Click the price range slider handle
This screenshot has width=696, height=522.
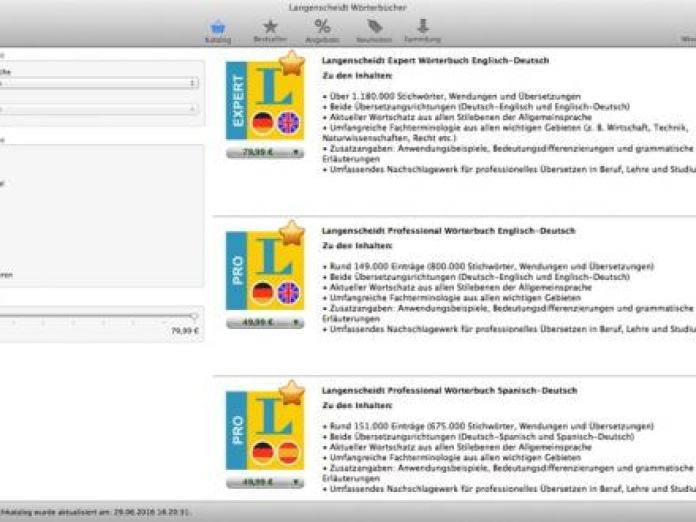[194, 316]
